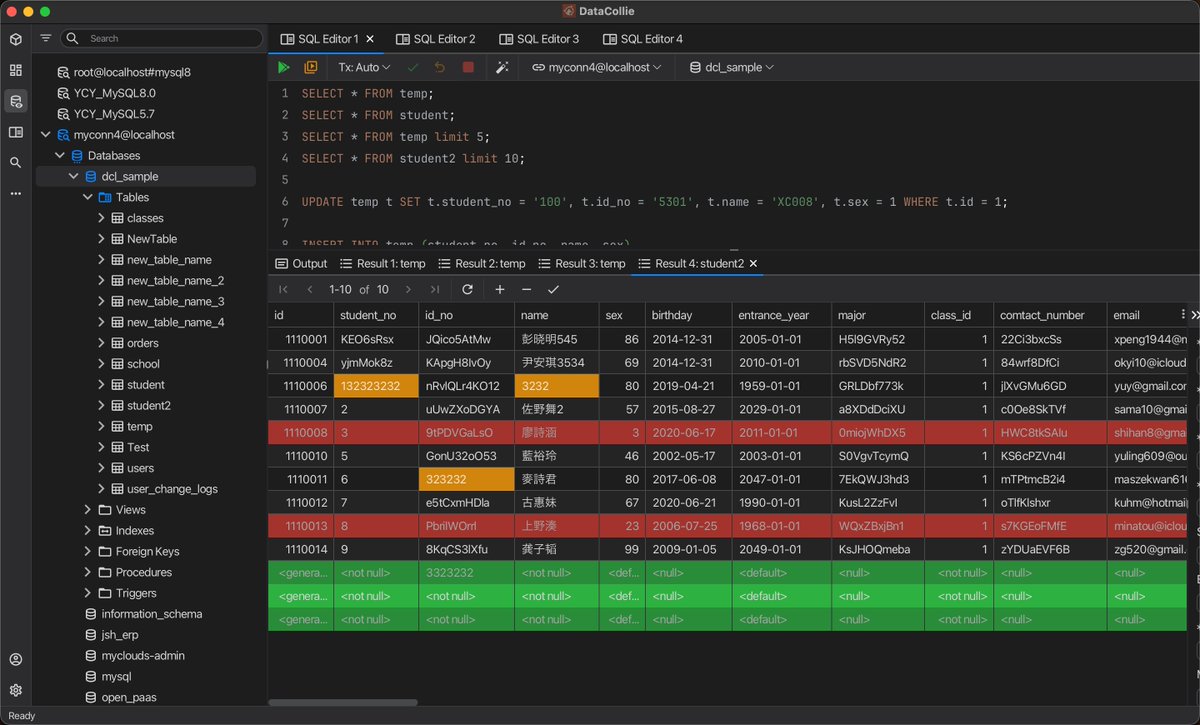Screen dimensions: 1200x725
Task: Open the cube icon in the left rail
Action: tap(15, 39)
